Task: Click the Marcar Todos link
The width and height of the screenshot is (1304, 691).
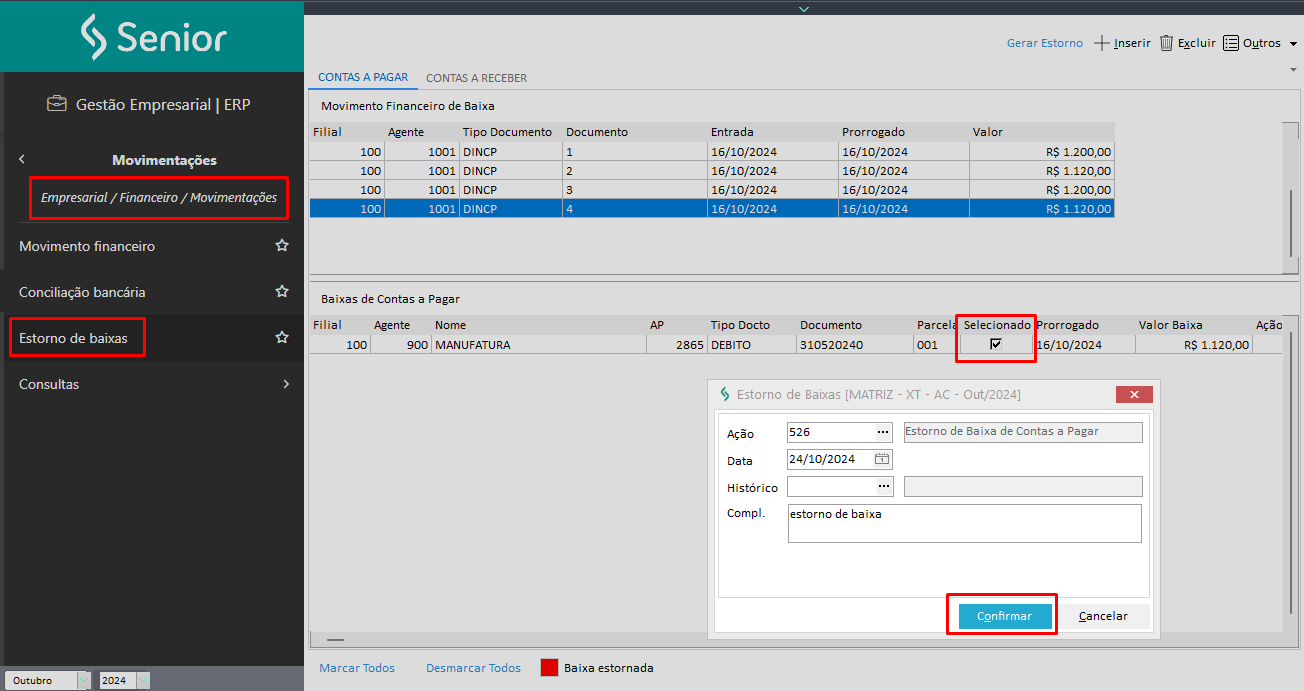Action: pyautogui.click(x=357, y=668)
